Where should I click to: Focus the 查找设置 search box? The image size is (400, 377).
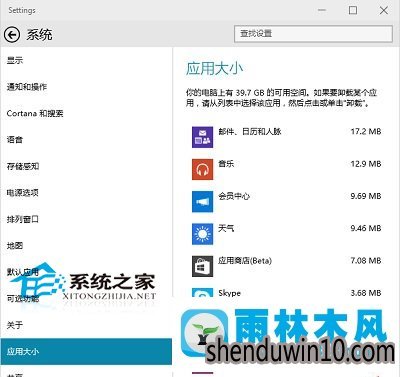pos(313,34)
